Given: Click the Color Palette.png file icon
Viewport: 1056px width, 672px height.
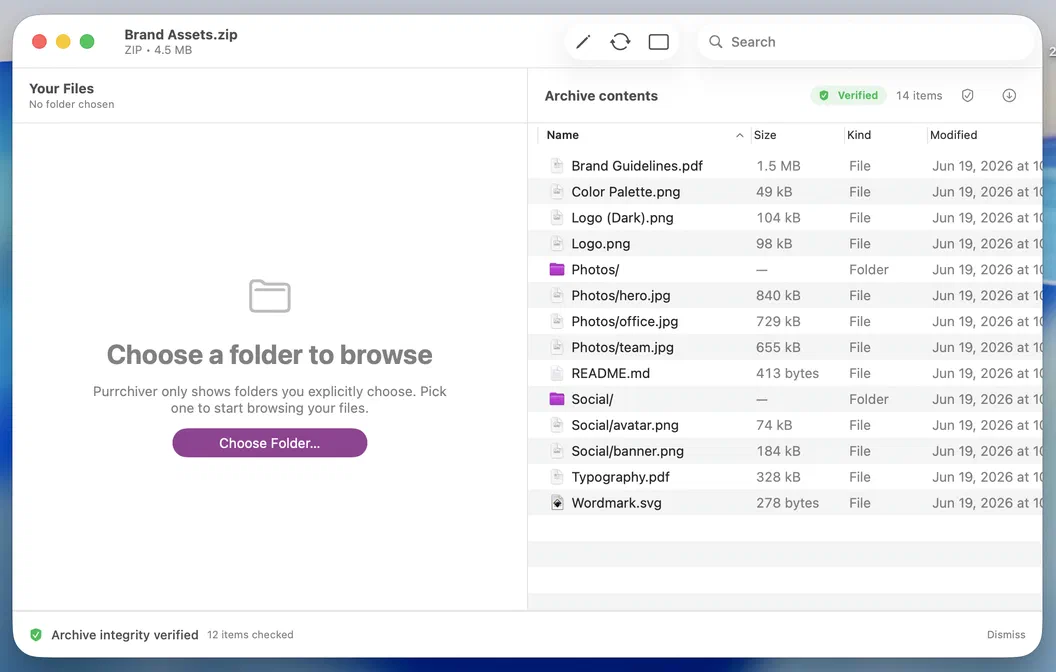Looking at the screenshot, I should point(557,192).
